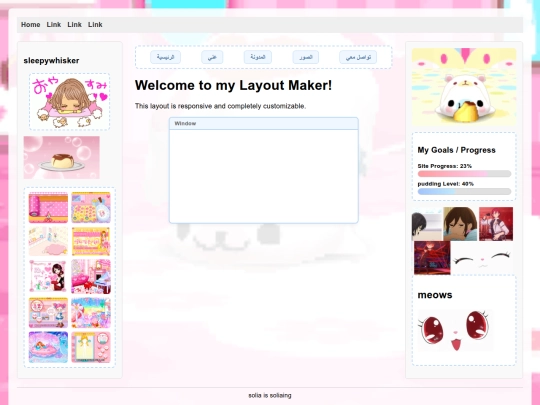Click the pudding Level bar
This screenshot has width=540, height=405.
pos(464,191)
